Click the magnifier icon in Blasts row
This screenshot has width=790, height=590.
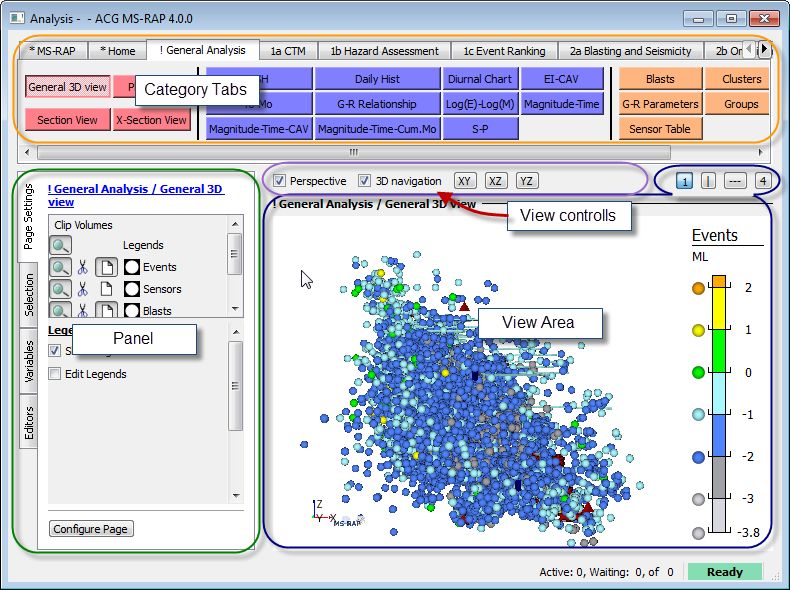coord(60,309)
